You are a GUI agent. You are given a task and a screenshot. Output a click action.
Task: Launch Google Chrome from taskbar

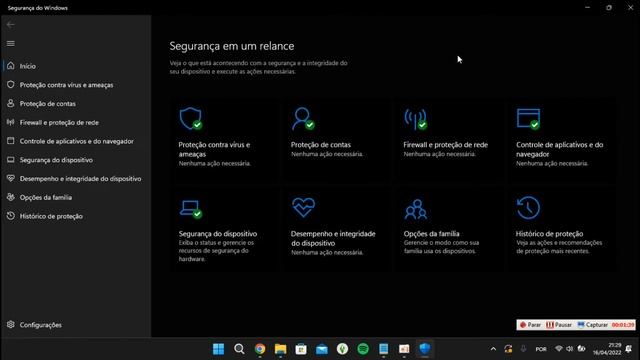[260, 349]
